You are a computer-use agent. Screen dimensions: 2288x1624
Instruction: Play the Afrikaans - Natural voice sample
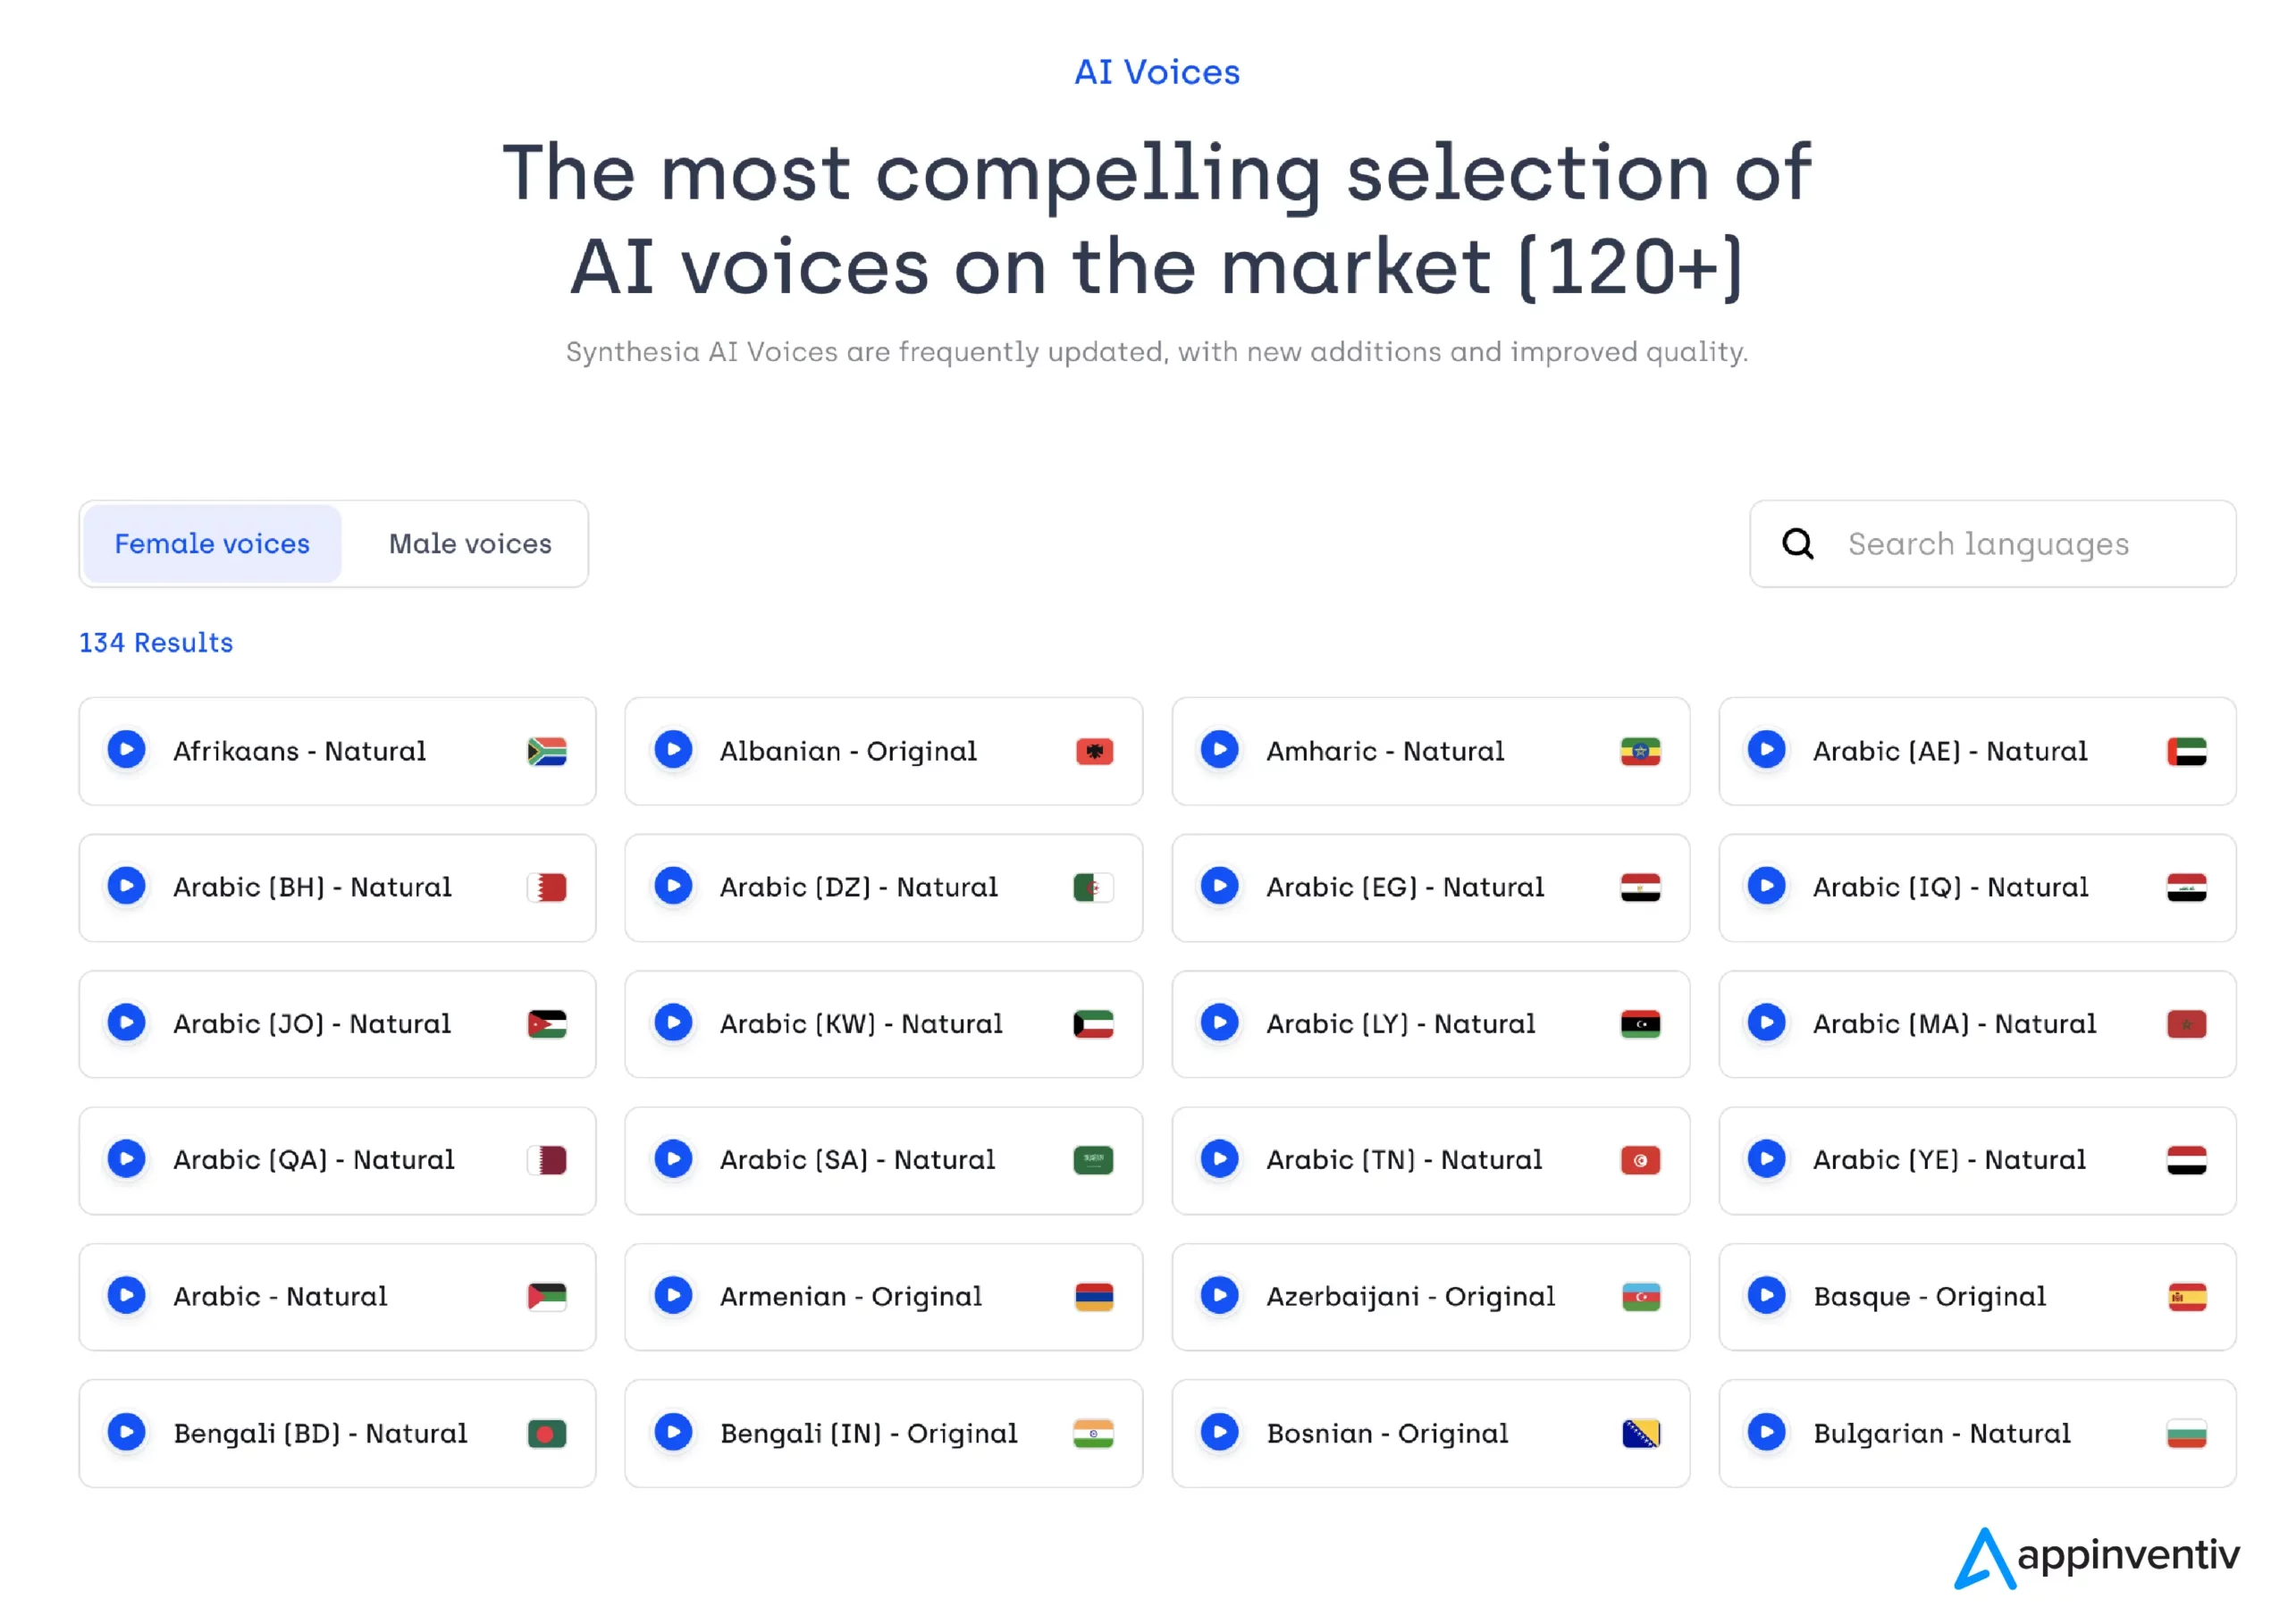click(127, 750)
